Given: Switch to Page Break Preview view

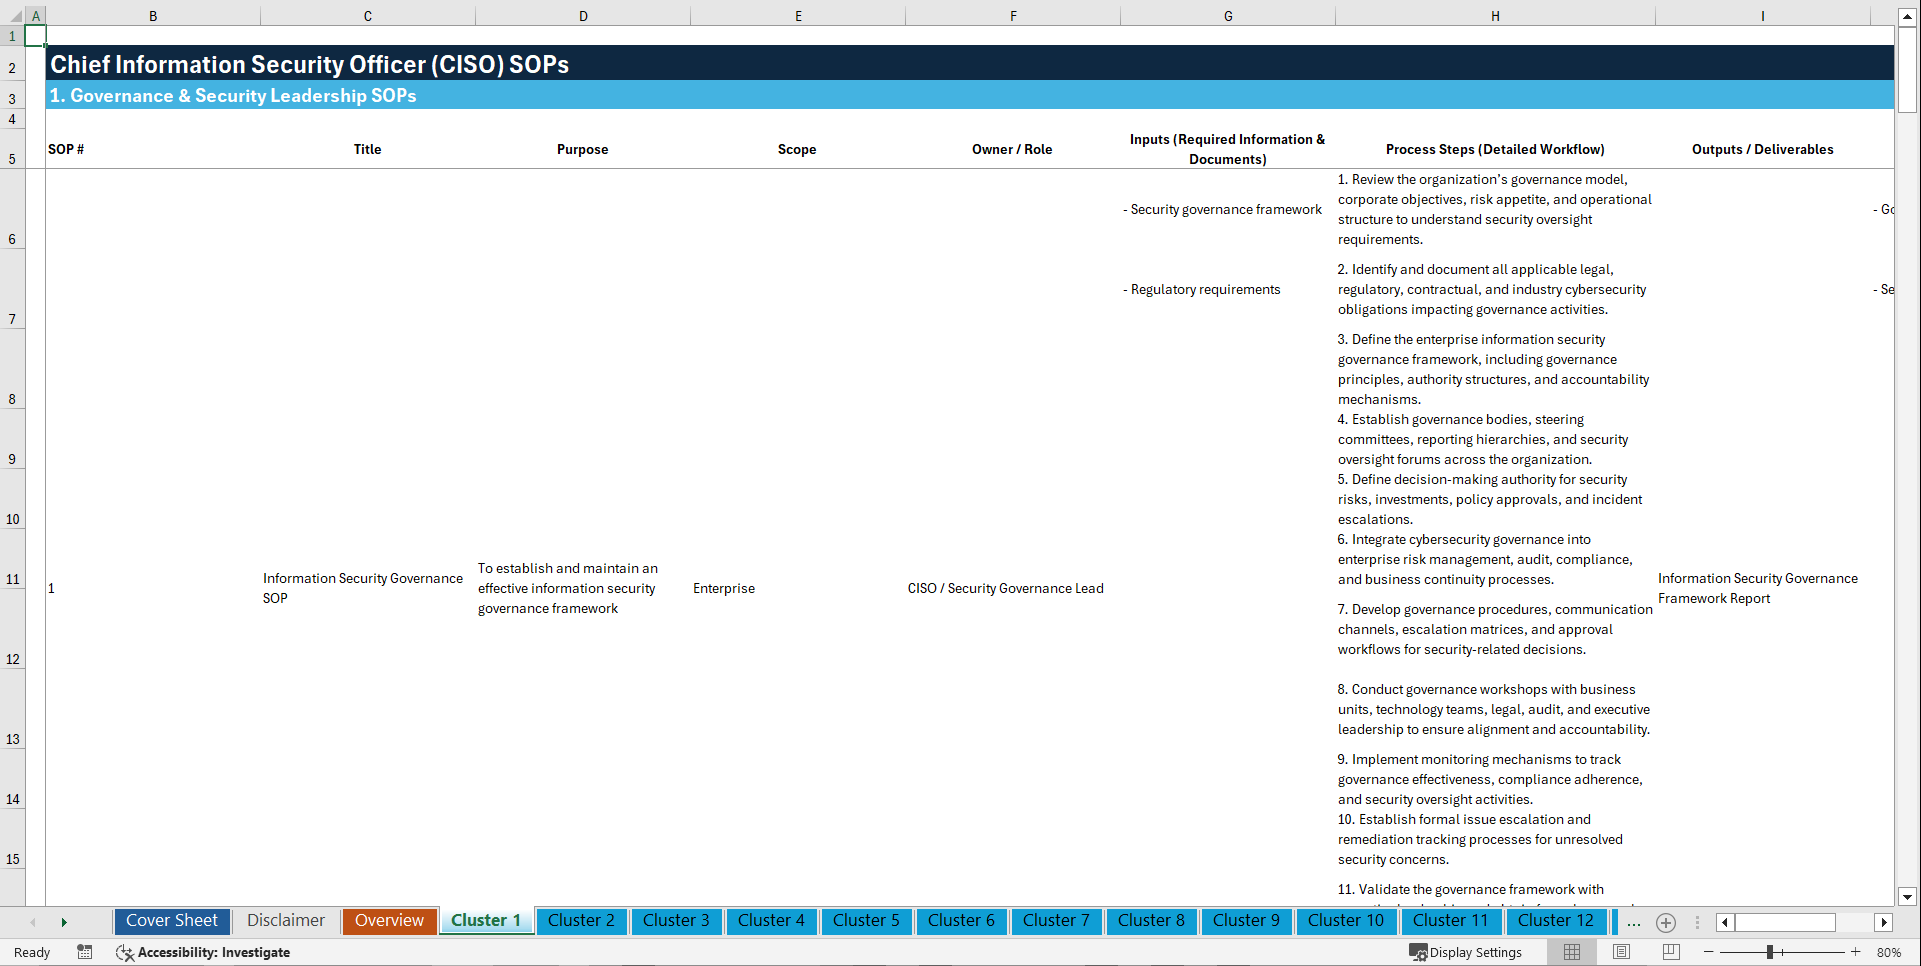Looking at the screenshot, I should click(1671, 952).
